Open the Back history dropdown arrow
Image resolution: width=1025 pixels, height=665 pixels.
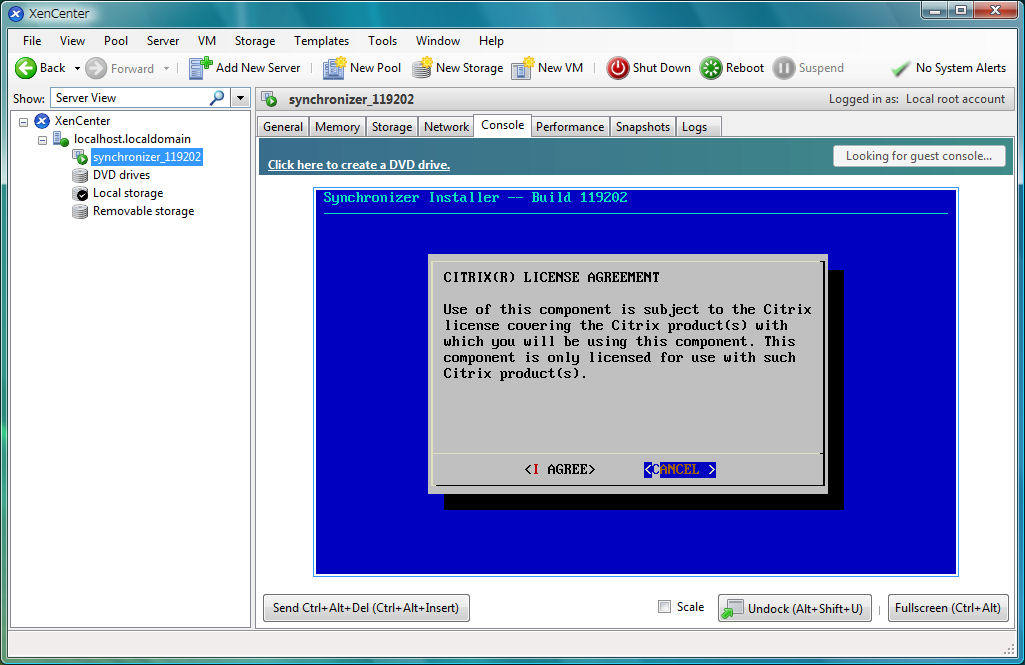point(77,68)
